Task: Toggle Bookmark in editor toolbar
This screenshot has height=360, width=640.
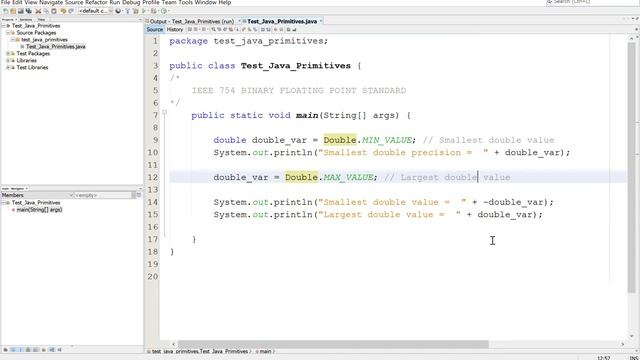Action: click(256, 29)
